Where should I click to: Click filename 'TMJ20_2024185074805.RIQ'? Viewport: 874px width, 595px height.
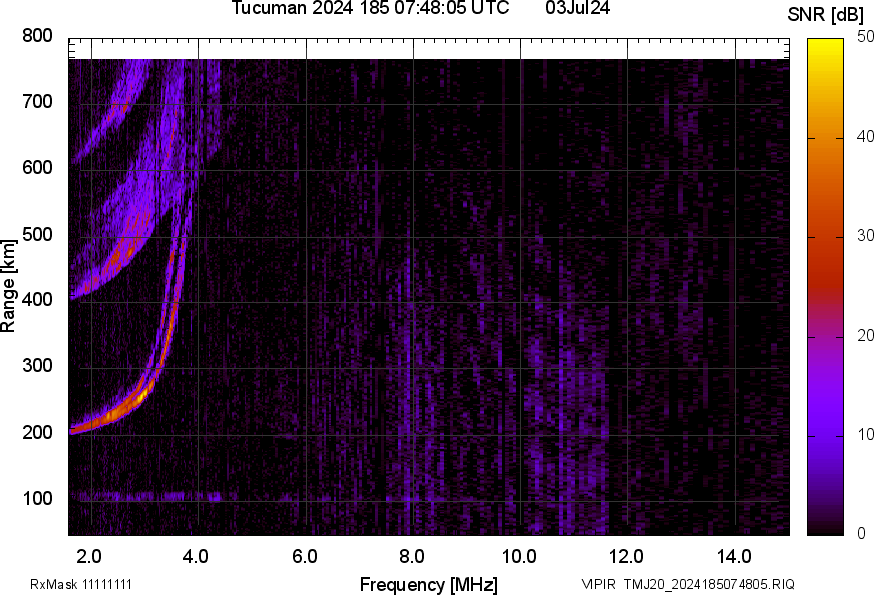[x=709, y=584]
